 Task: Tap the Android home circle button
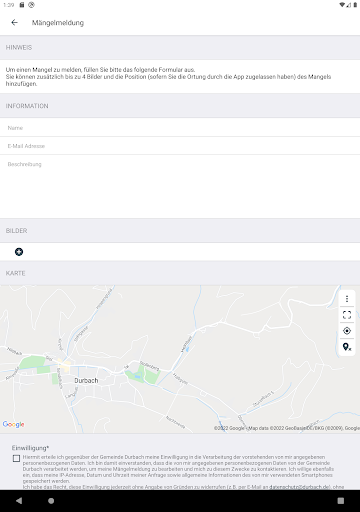(51, 501)
